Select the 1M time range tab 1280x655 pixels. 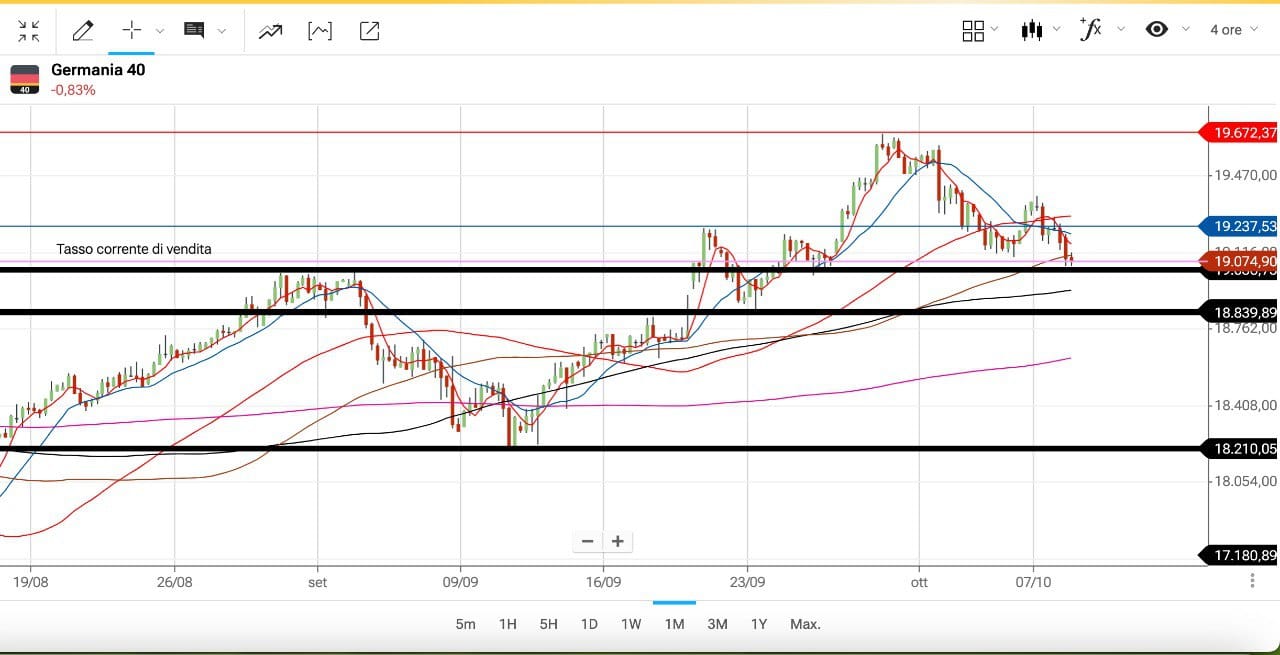[674, 624]
